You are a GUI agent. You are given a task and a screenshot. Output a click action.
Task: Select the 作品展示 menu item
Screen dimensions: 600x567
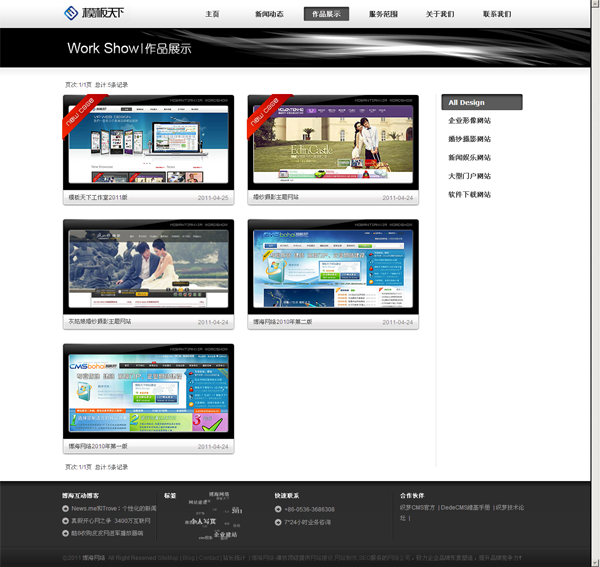326,14
